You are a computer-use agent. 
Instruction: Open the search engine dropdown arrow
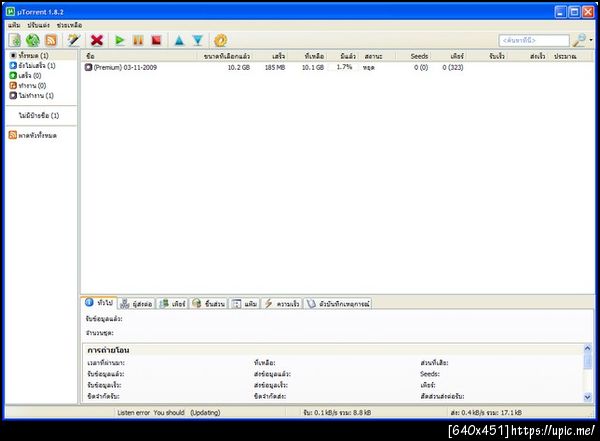pos(591,40)
